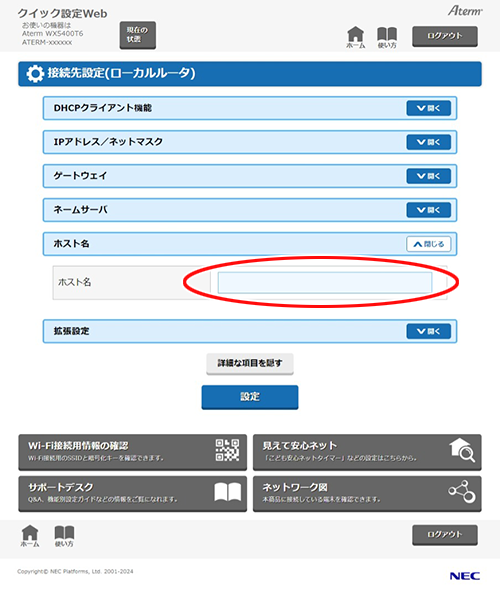This screenshot has height=607, width=500.
Task: Click the クイック設定Web title text
Action: (x=62, y=14)
